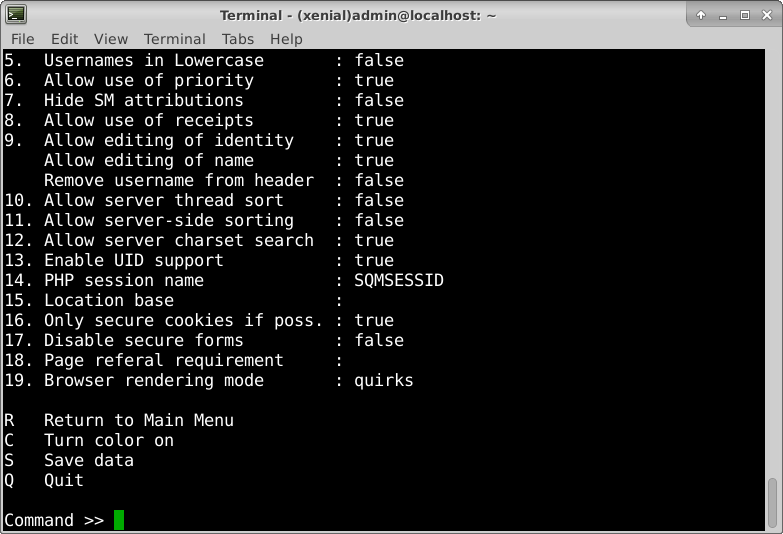Open the Help menu
This screenshot has width=783, height=534.
pos(286,39)
